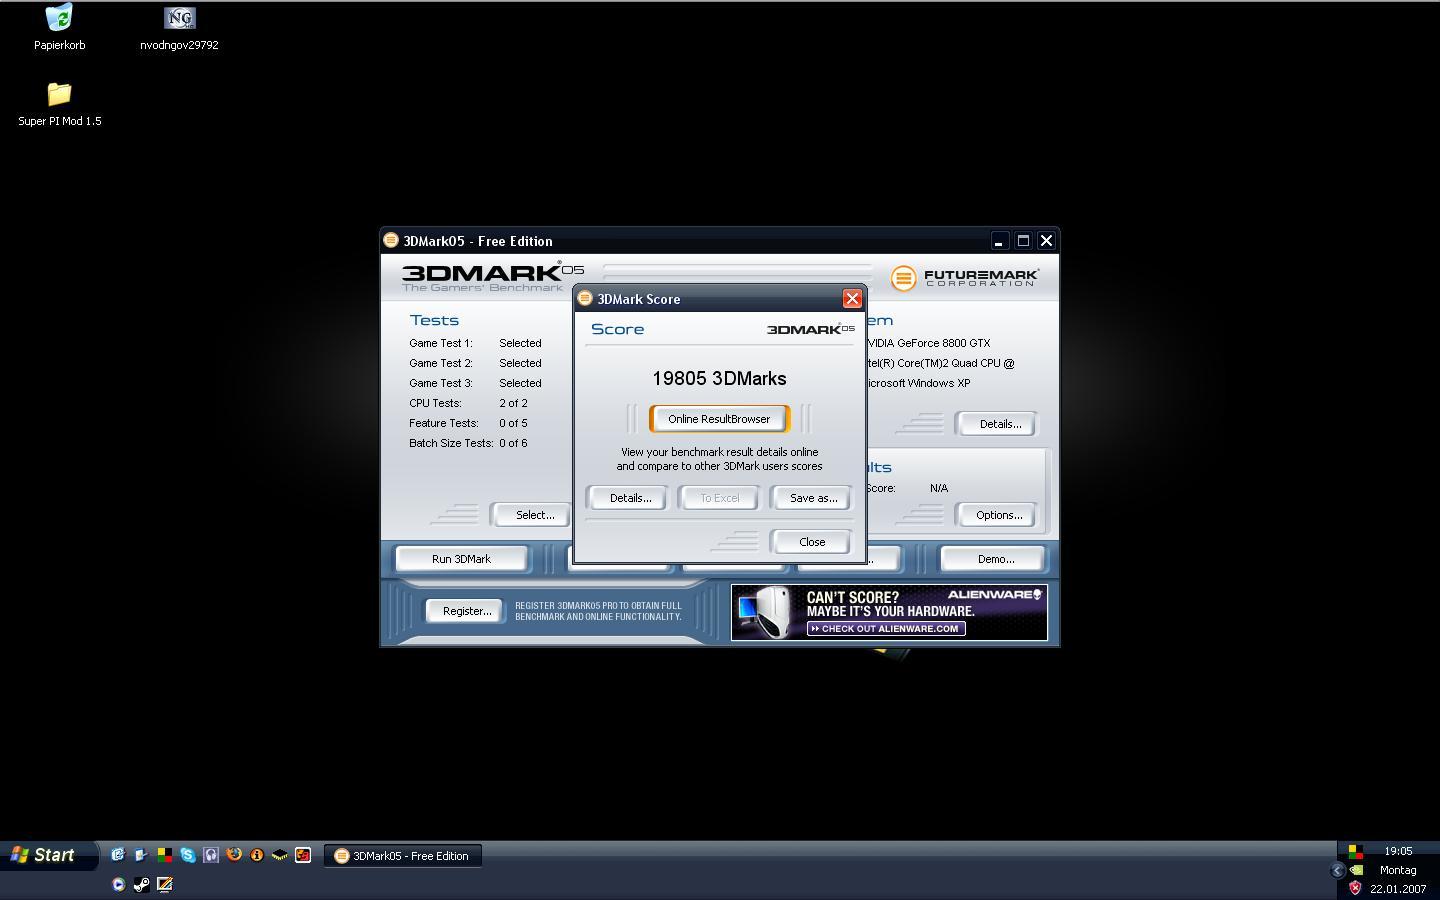Click Details... in the 3DMark Score dialog

pyautogui.click(x=630, y=498)
